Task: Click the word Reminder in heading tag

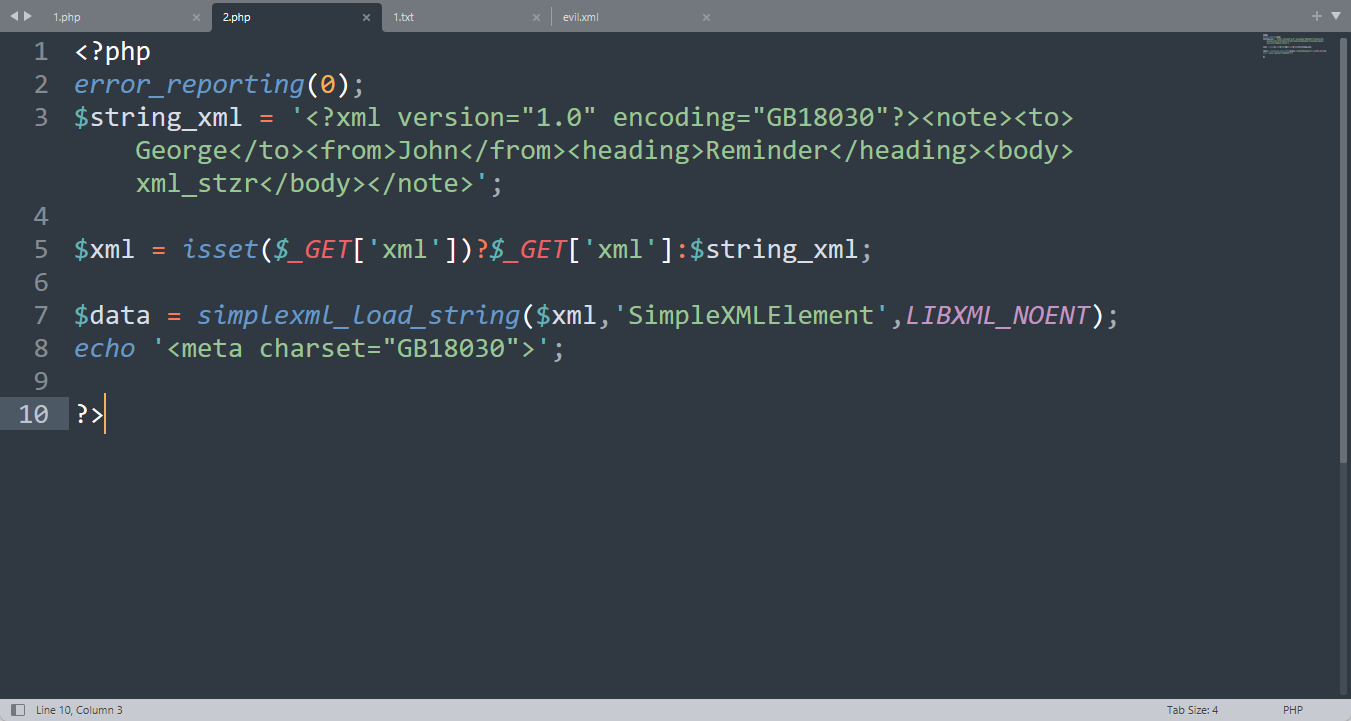Action: point(768,151)
